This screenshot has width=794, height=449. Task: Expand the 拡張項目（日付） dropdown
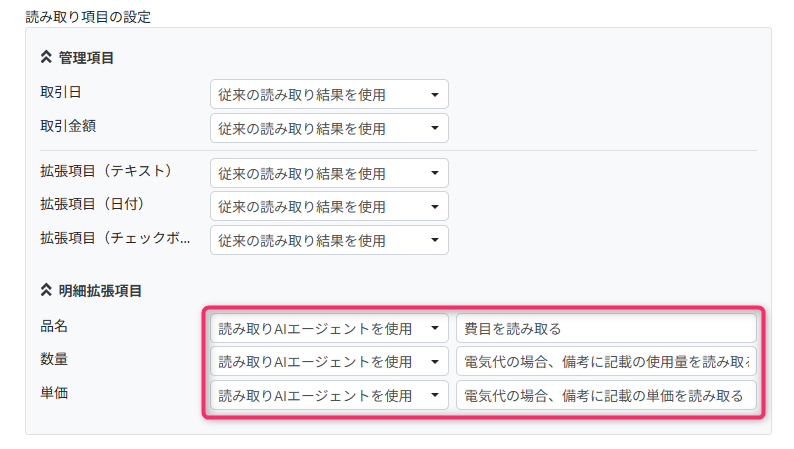[329, 206]
